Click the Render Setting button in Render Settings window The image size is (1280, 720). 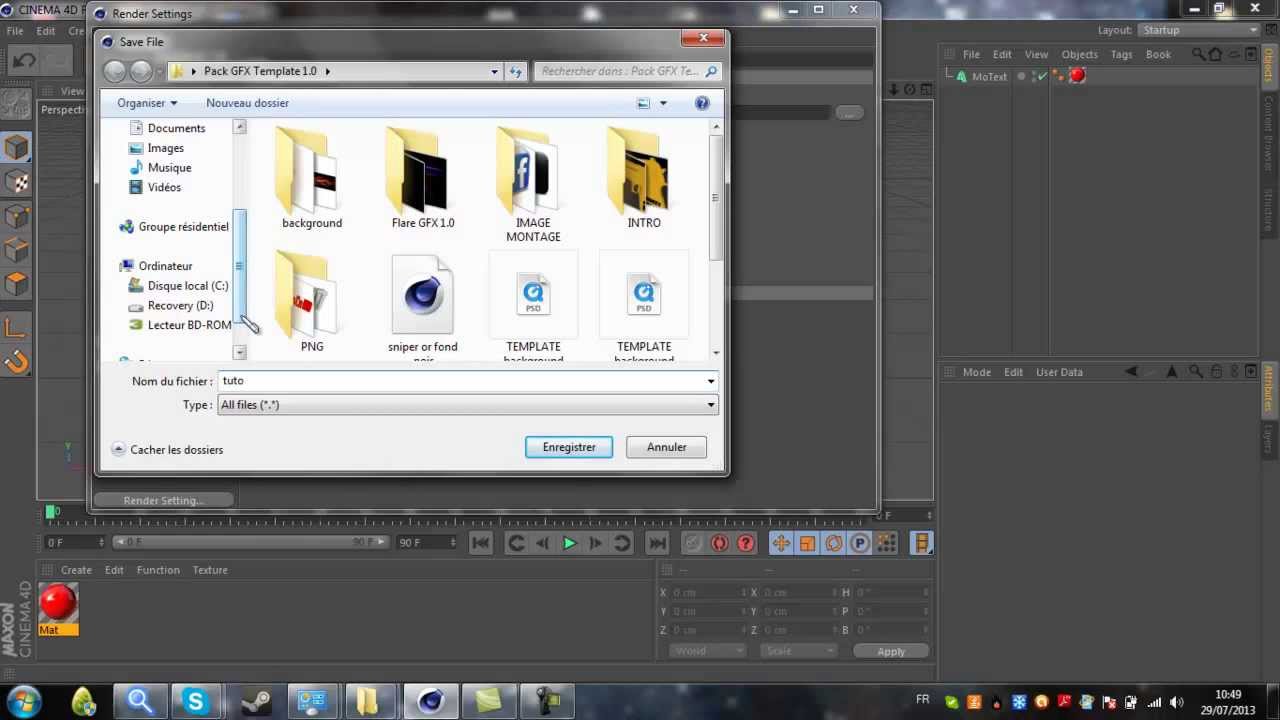(x=163, y=500)
